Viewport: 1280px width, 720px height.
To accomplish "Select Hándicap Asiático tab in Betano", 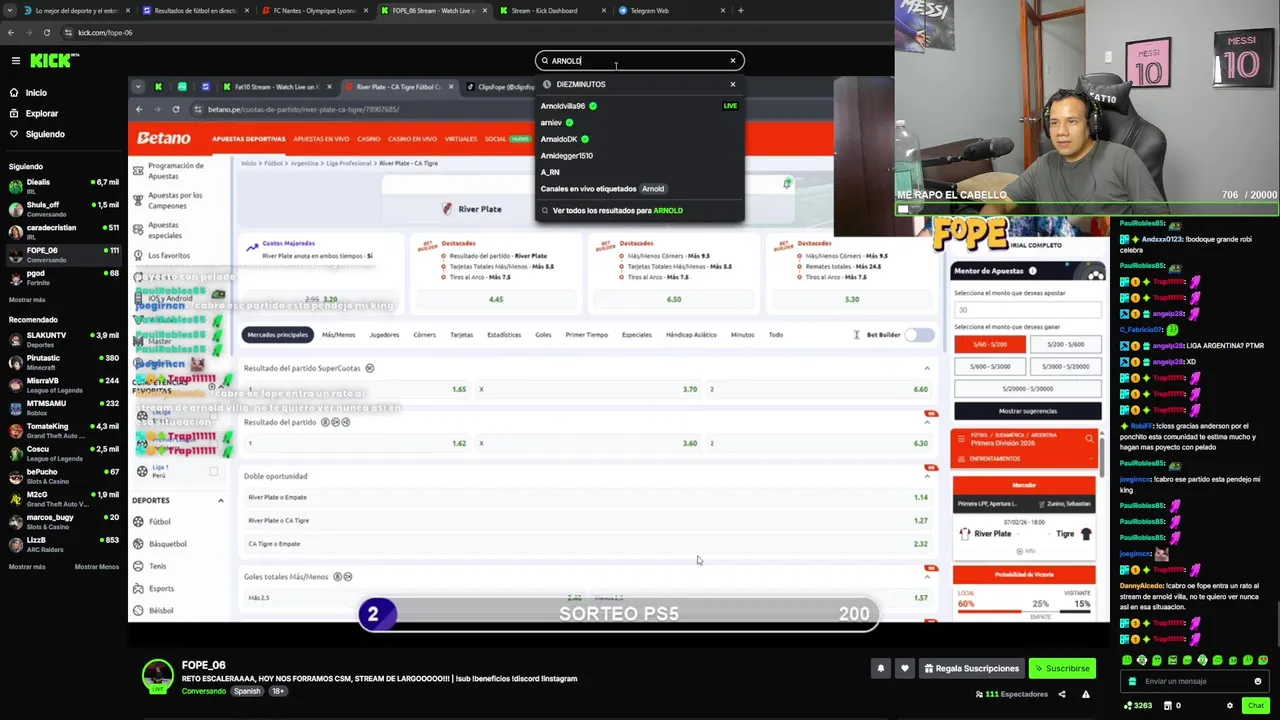I will pos(691,335).
